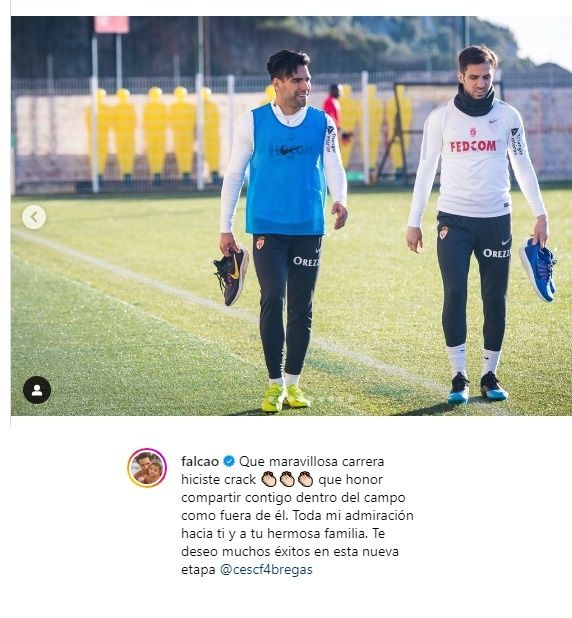The image size is (572, 618).
Task: Click the blue verified badge next to falcao
Action: pos(229,461)
